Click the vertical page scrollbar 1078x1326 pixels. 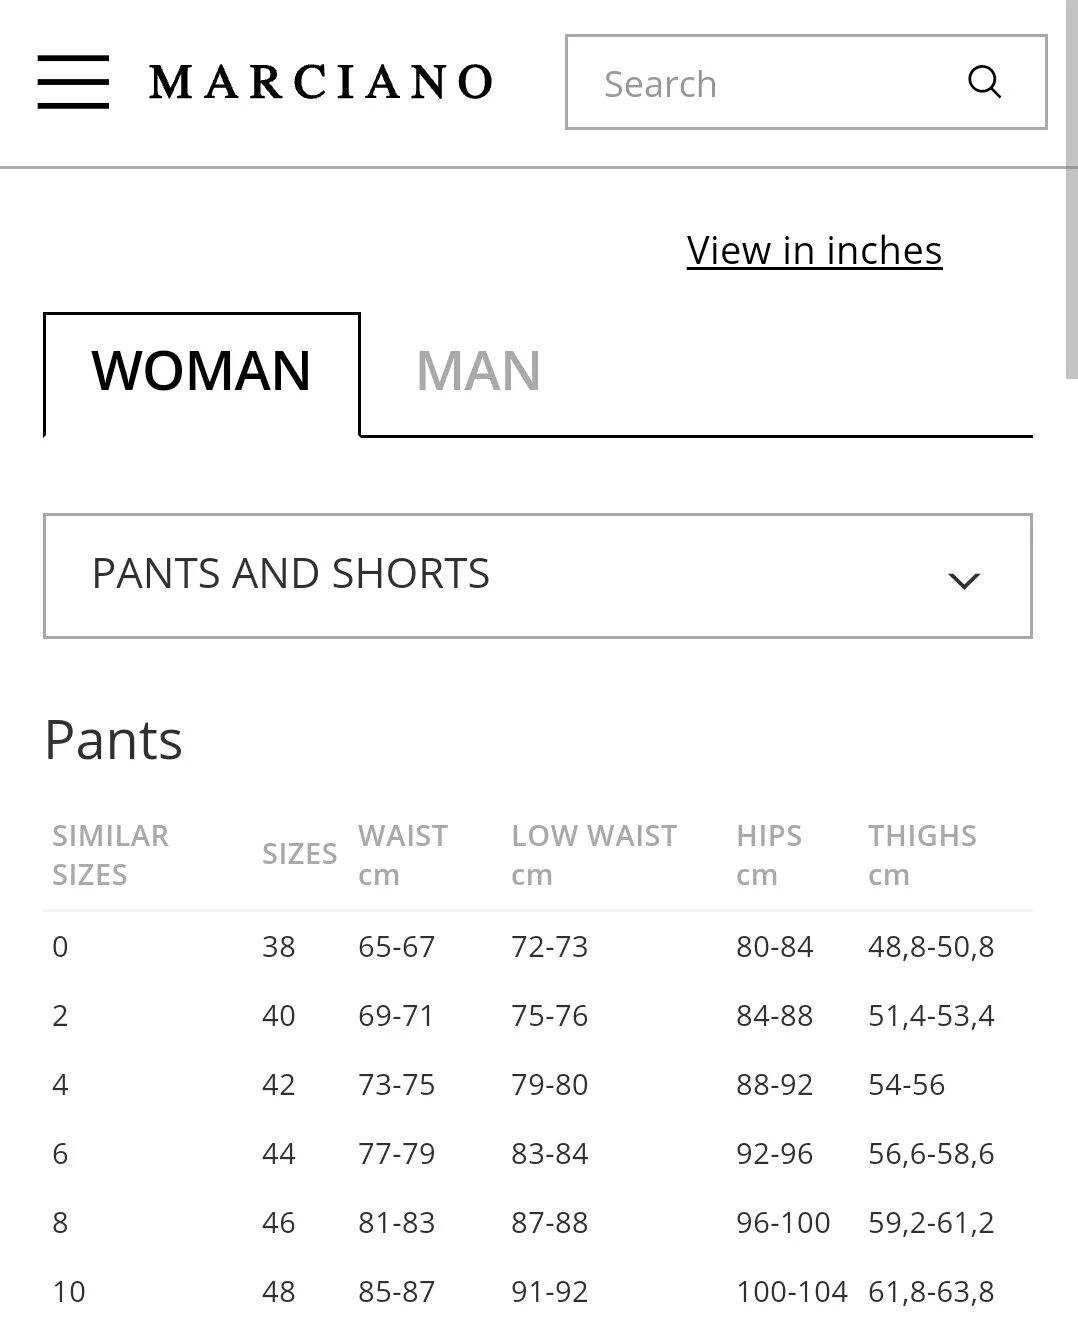(1071, 188)
